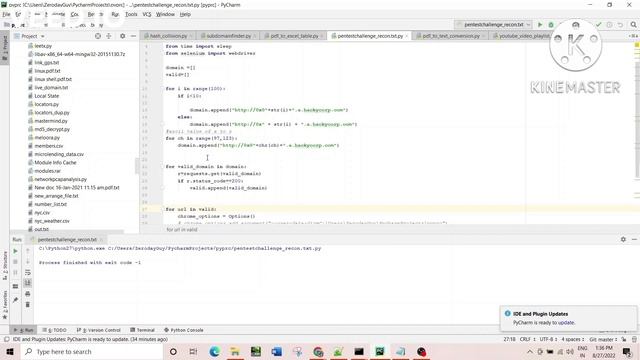
Task: Print the Run console output
Action: point(28,294)
